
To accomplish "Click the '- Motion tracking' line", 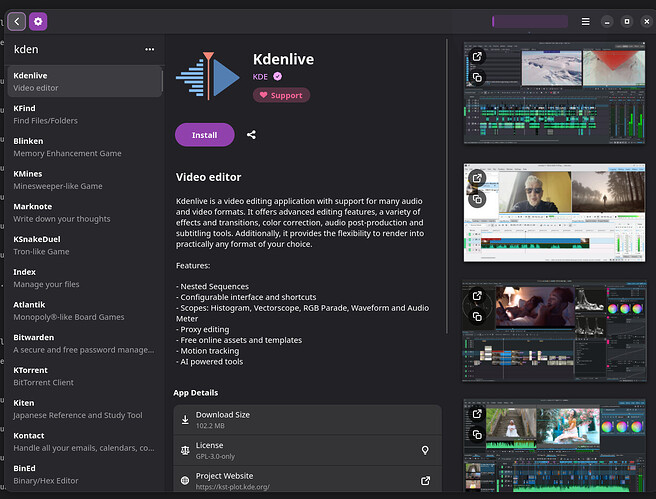I will pos(208,351).
